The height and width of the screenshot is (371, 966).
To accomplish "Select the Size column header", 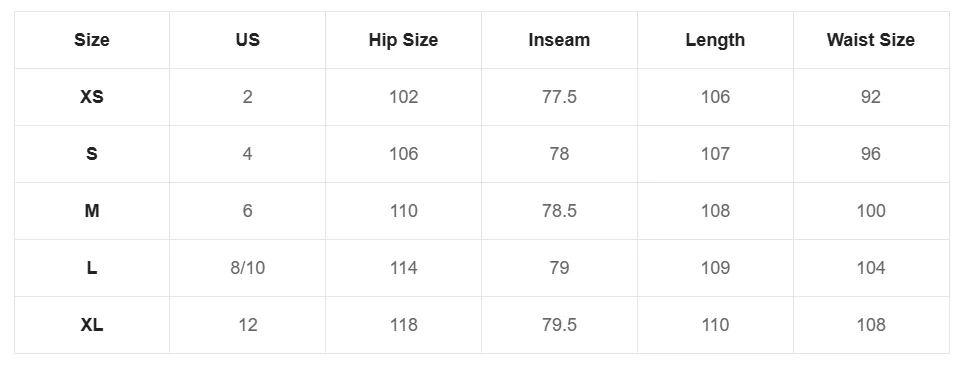I will pos(92,40).
